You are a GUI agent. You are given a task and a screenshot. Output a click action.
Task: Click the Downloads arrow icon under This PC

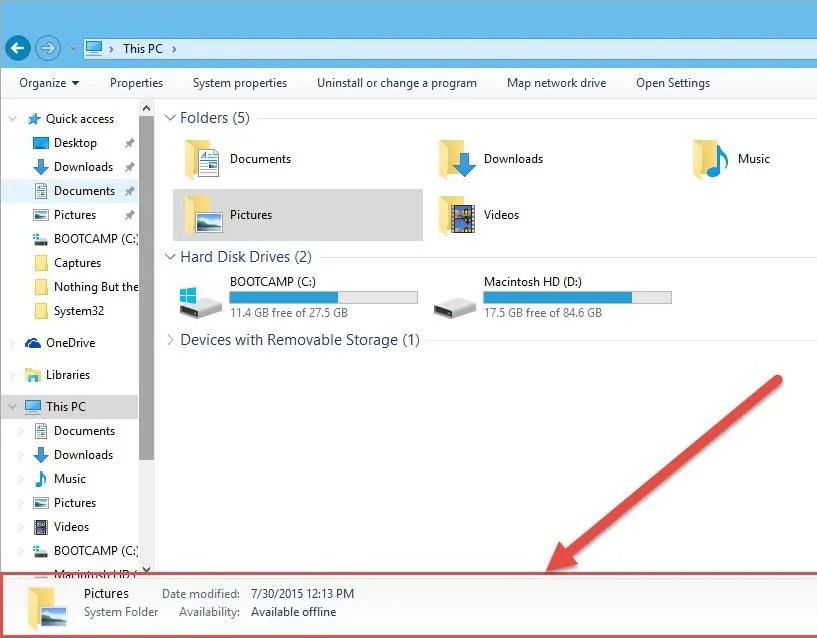click(x=41, y=455)
